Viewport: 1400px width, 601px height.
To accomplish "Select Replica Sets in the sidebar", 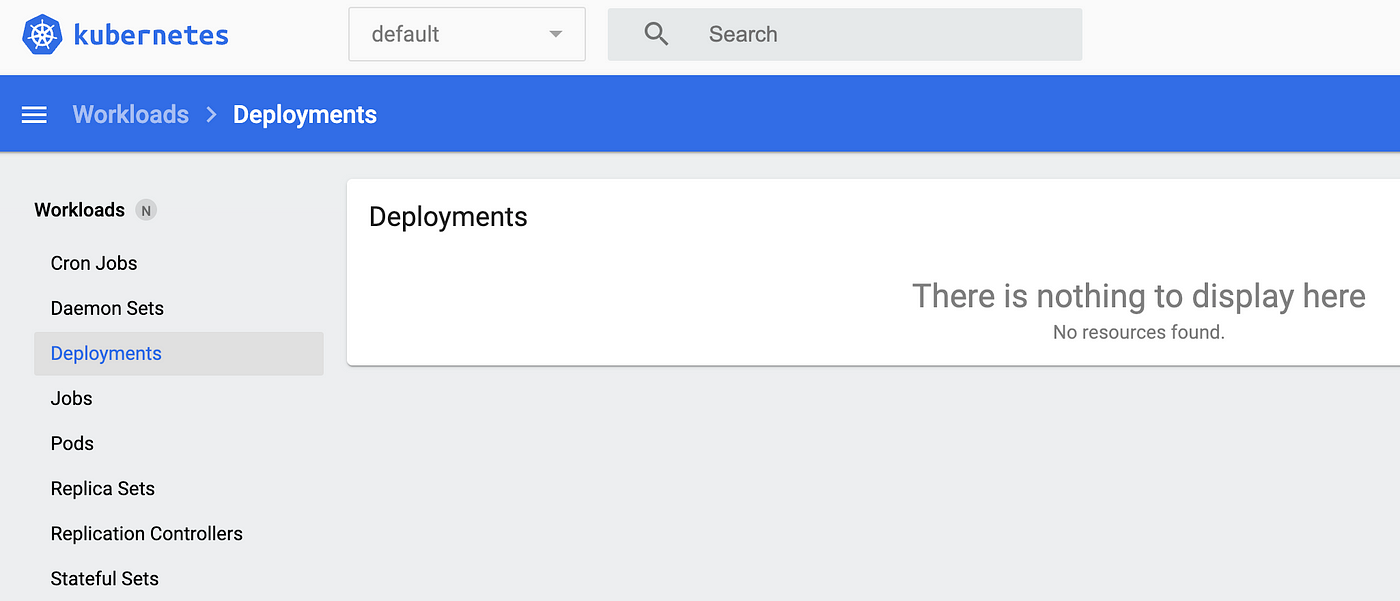I will click(x=103, y=488).
